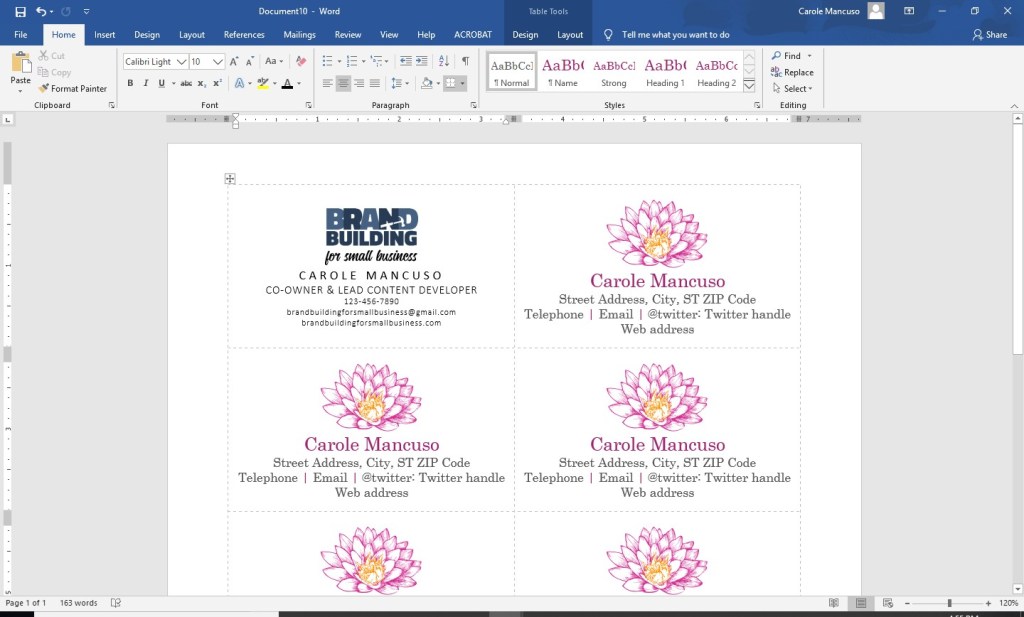Click the Sort icon in Paragraph group
The height and width of the screenshot is (617, 1024).
[x=444, y=61]
